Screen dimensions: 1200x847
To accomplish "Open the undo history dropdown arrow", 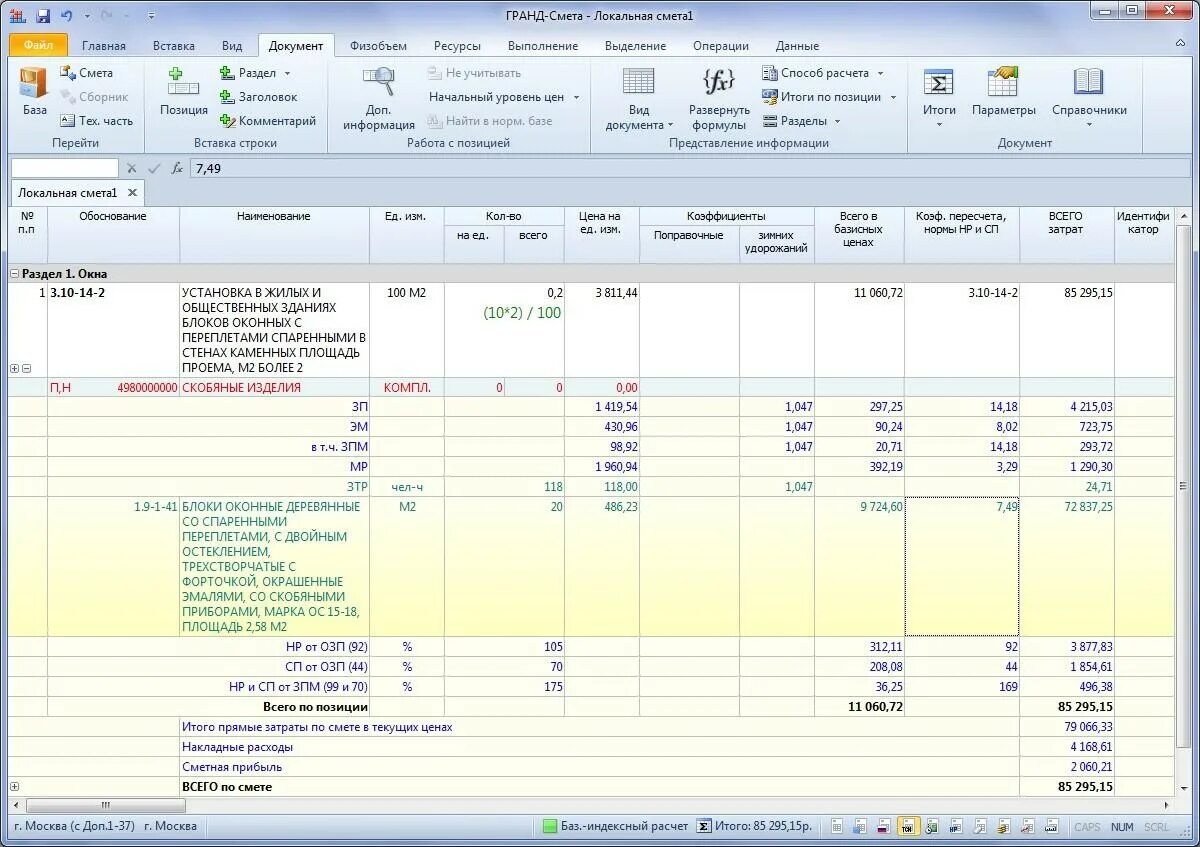I will coord(87,16).
